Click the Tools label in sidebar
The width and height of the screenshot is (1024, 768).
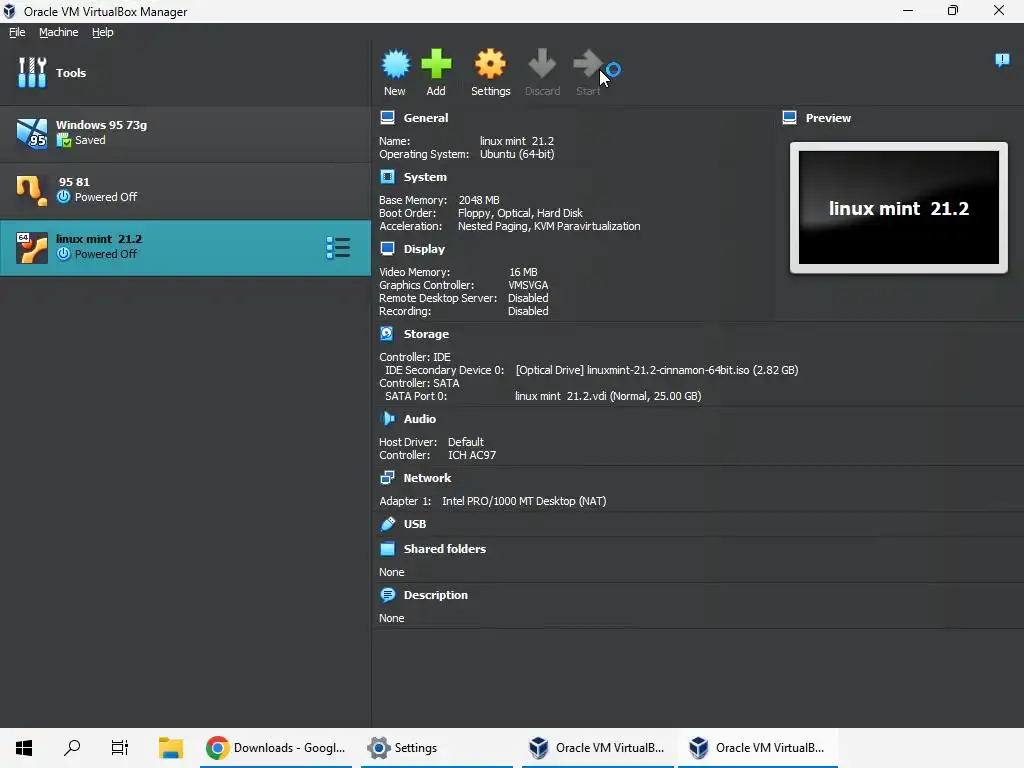[71, 73]
